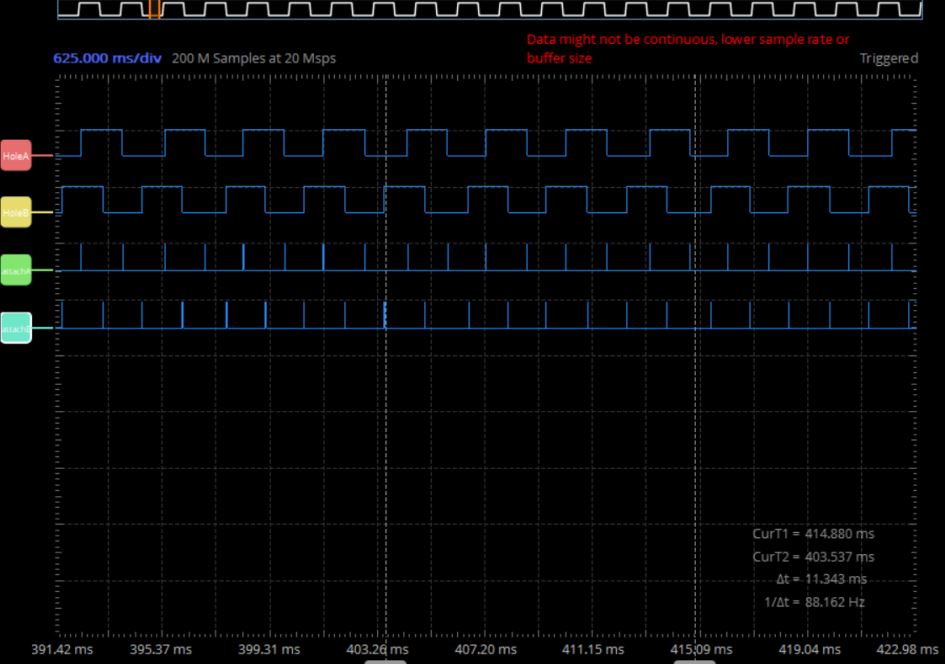Click the highlighted teal attach channel label

coord(15,327)
